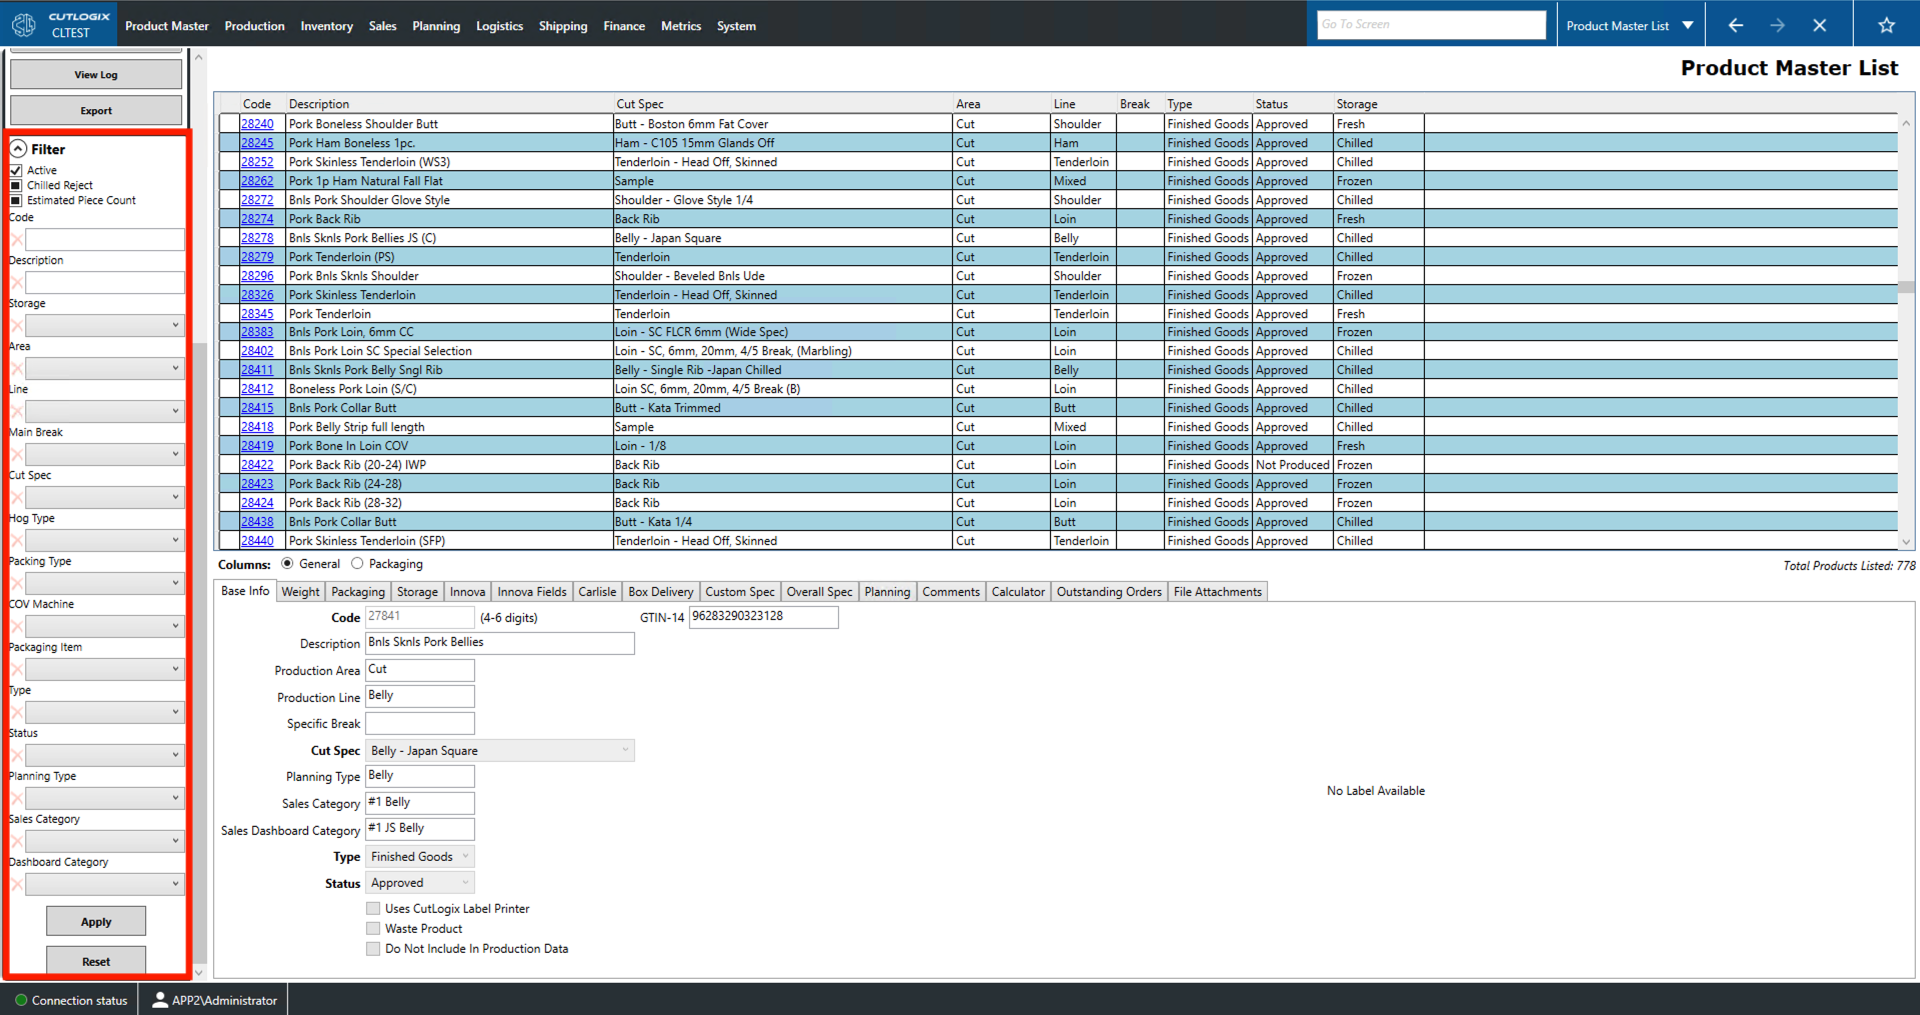Click the Go To Screen search field
Image resolution: width=1920 pixels, height=1015 pixels.
pyautogui.click(x=1431, y=24)
